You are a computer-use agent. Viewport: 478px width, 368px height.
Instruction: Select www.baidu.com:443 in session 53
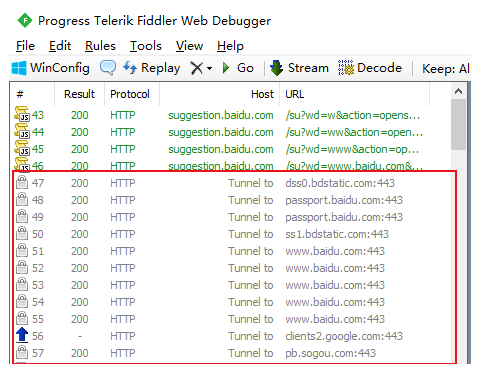pos(335,285)
